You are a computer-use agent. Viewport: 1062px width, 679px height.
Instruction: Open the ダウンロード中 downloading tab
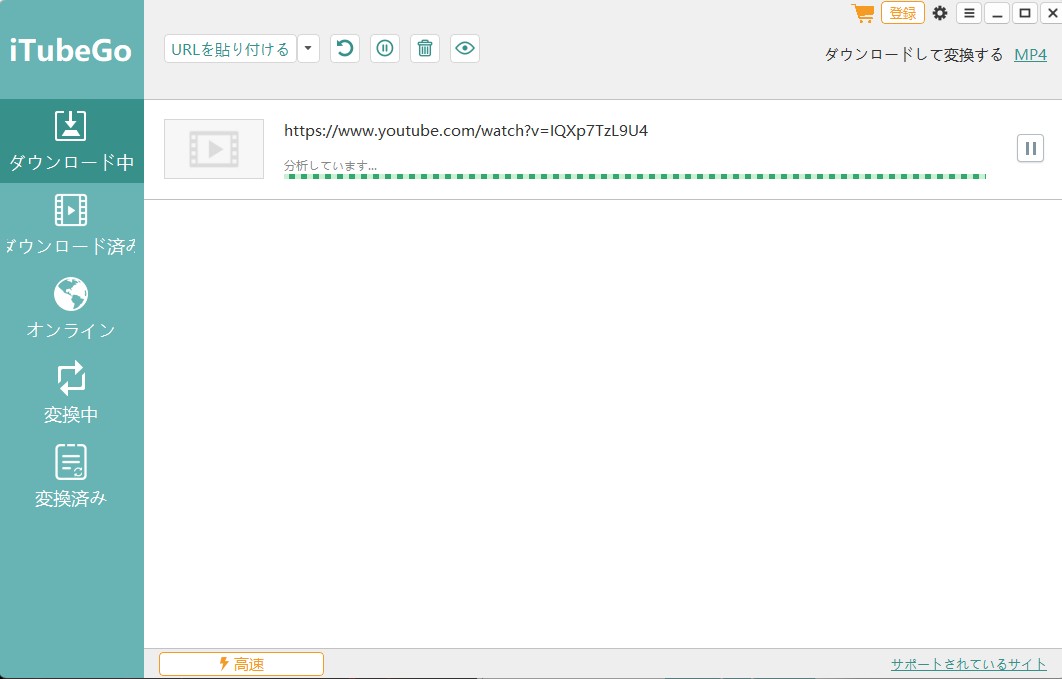tap(72, 141)
